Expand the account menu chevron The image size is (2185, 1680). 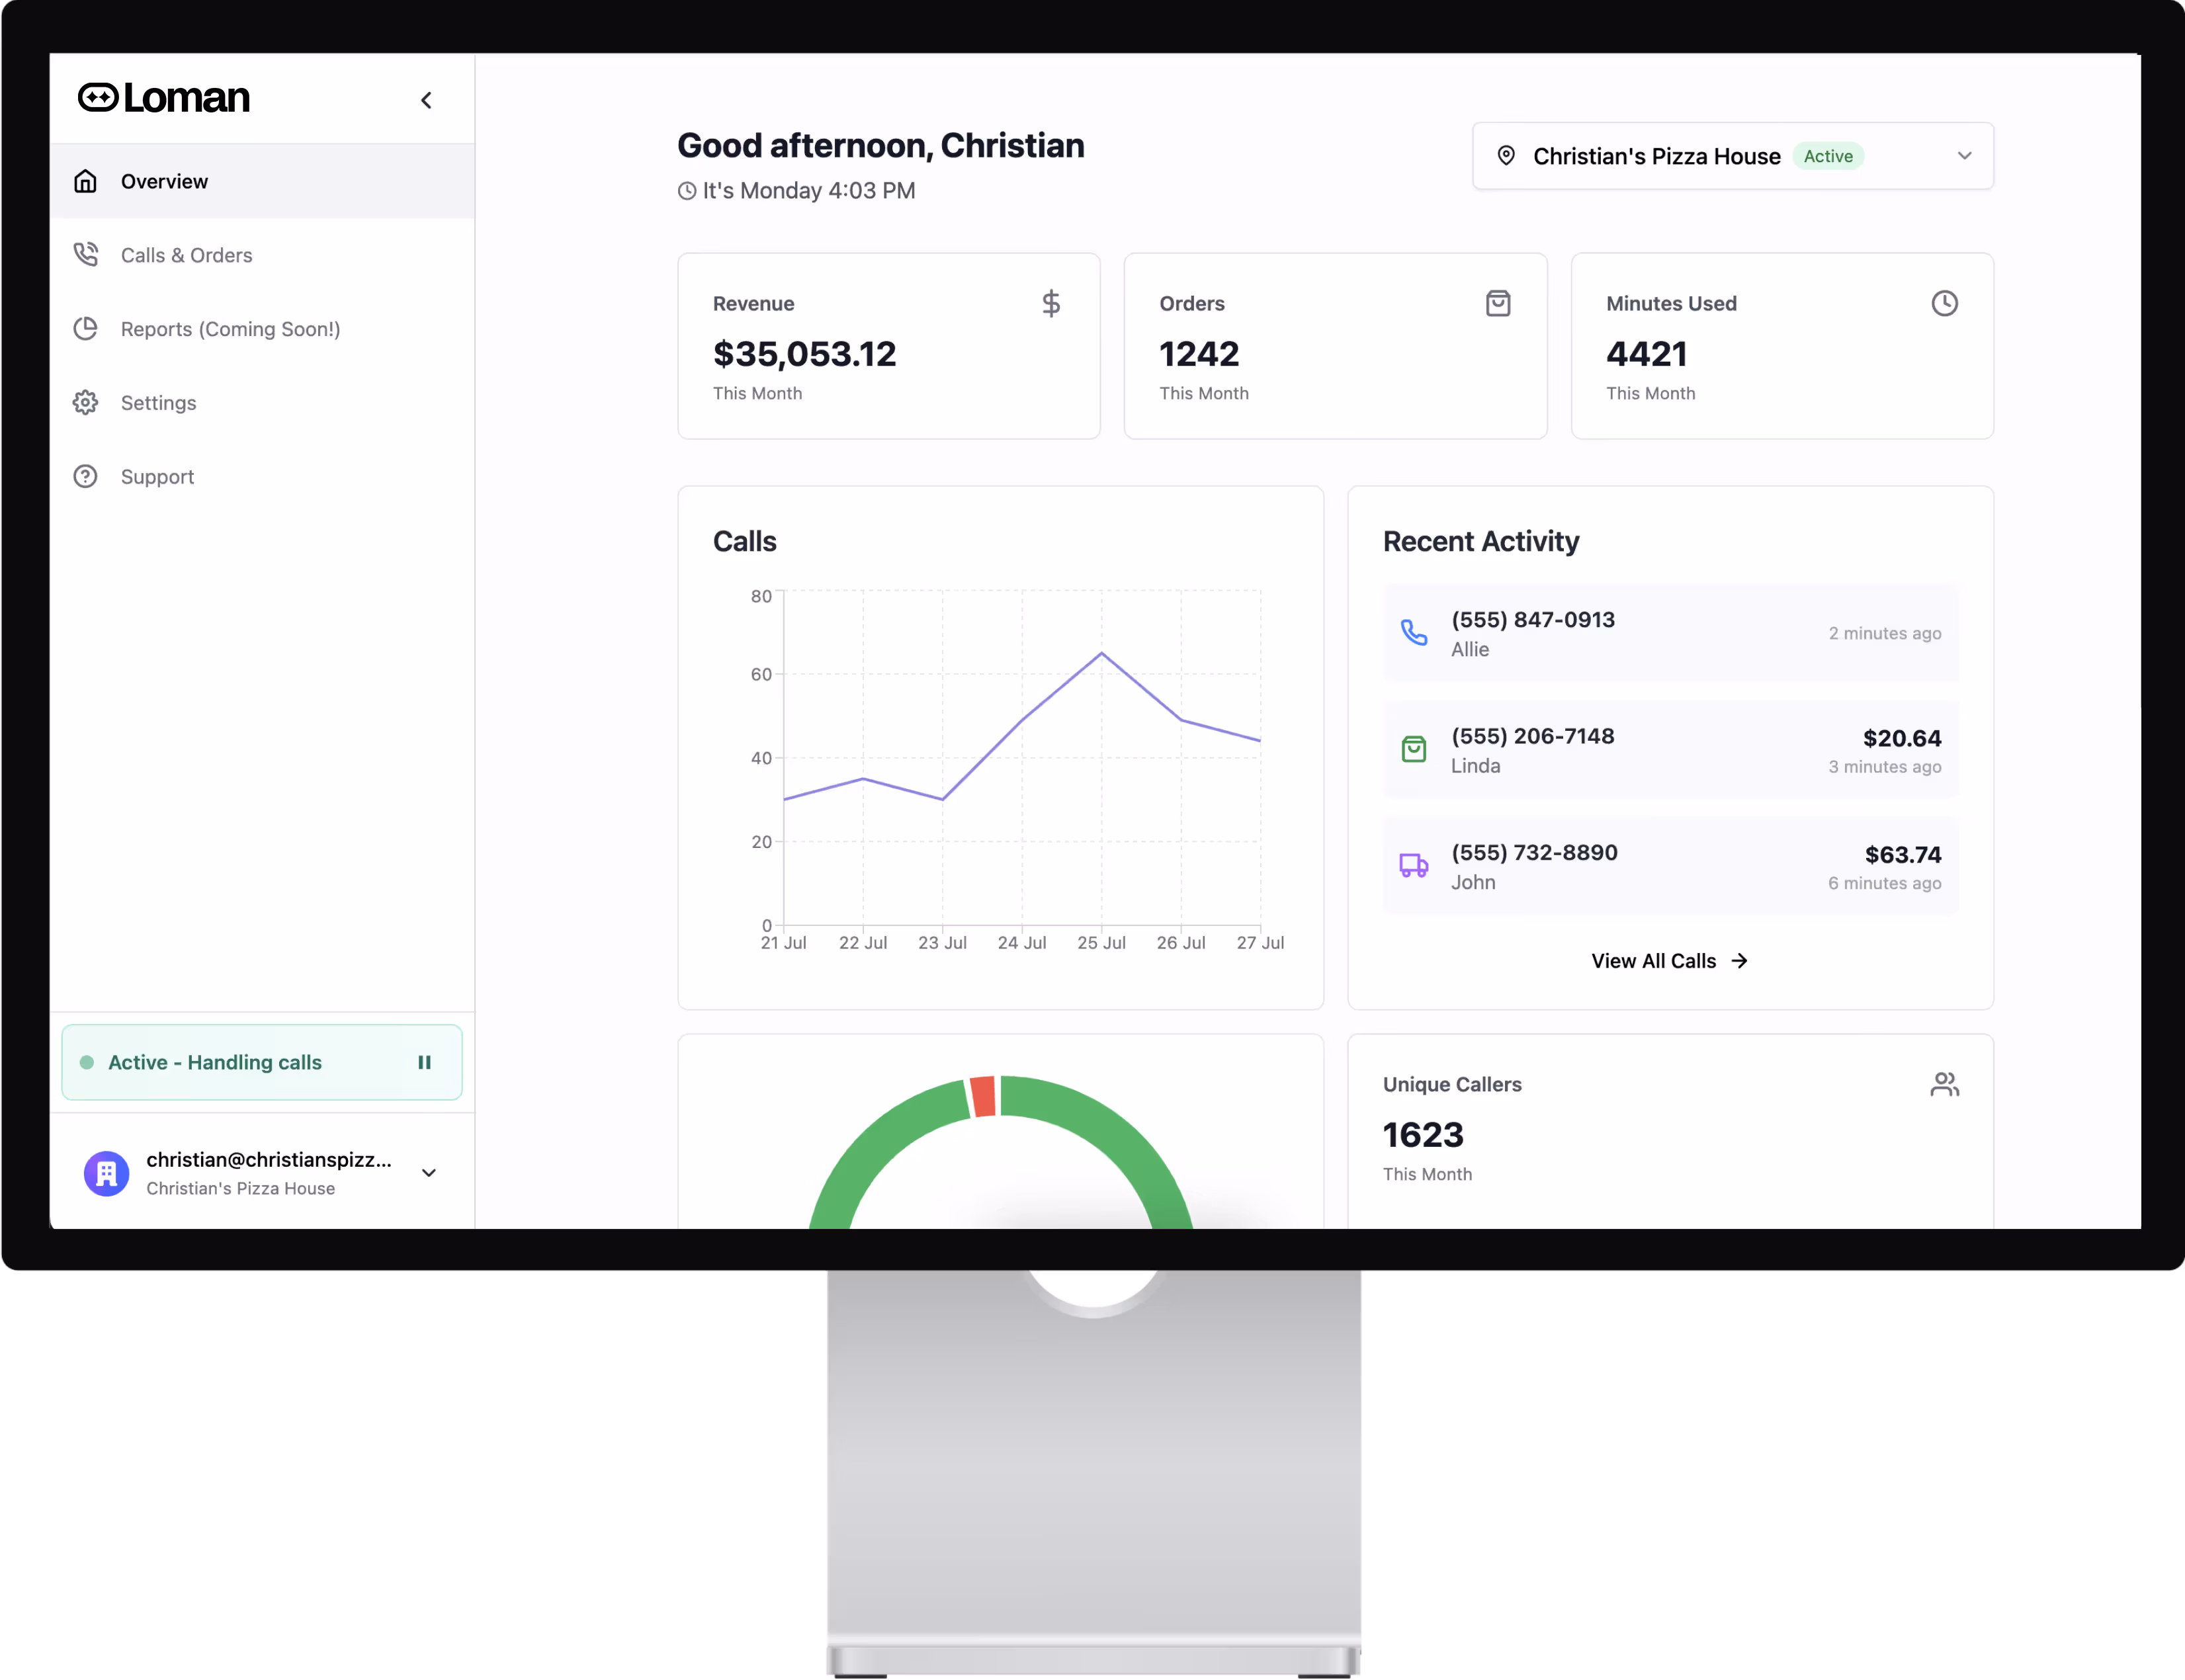coord(429,1174)
